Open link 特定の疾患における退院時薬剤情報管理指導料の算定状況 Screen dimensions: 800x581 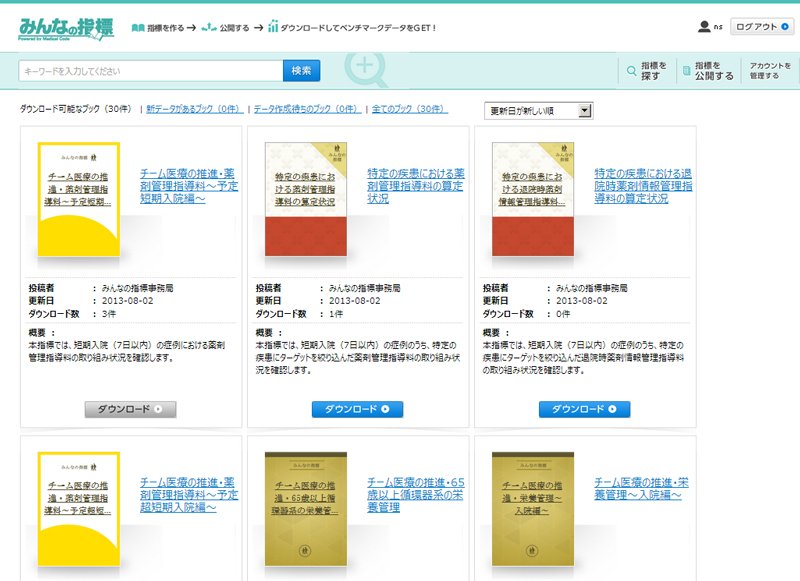tap(643, 186)
